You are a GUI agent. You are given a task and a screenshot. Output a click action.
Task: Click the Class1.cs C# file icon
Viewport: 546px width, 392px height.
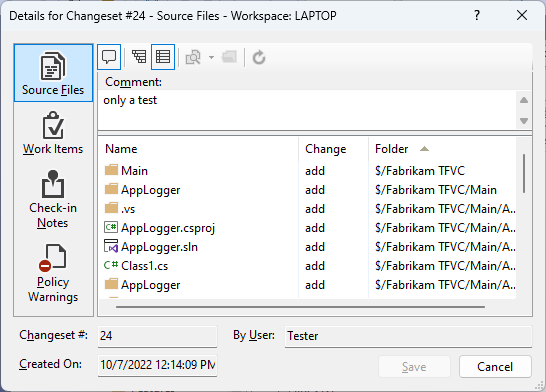point(111,265)
